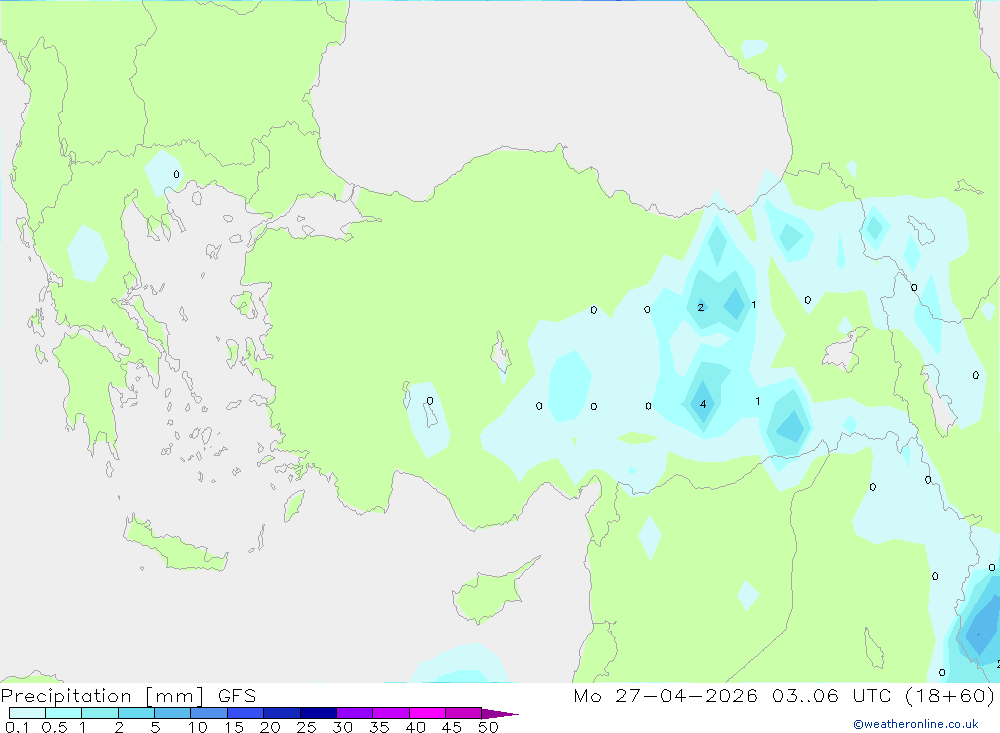Image resolution: width=1000 pixels, height=733 pixels.
Task: Click the 0.1–0.5 mm legend color swatch
Action: 27,713
